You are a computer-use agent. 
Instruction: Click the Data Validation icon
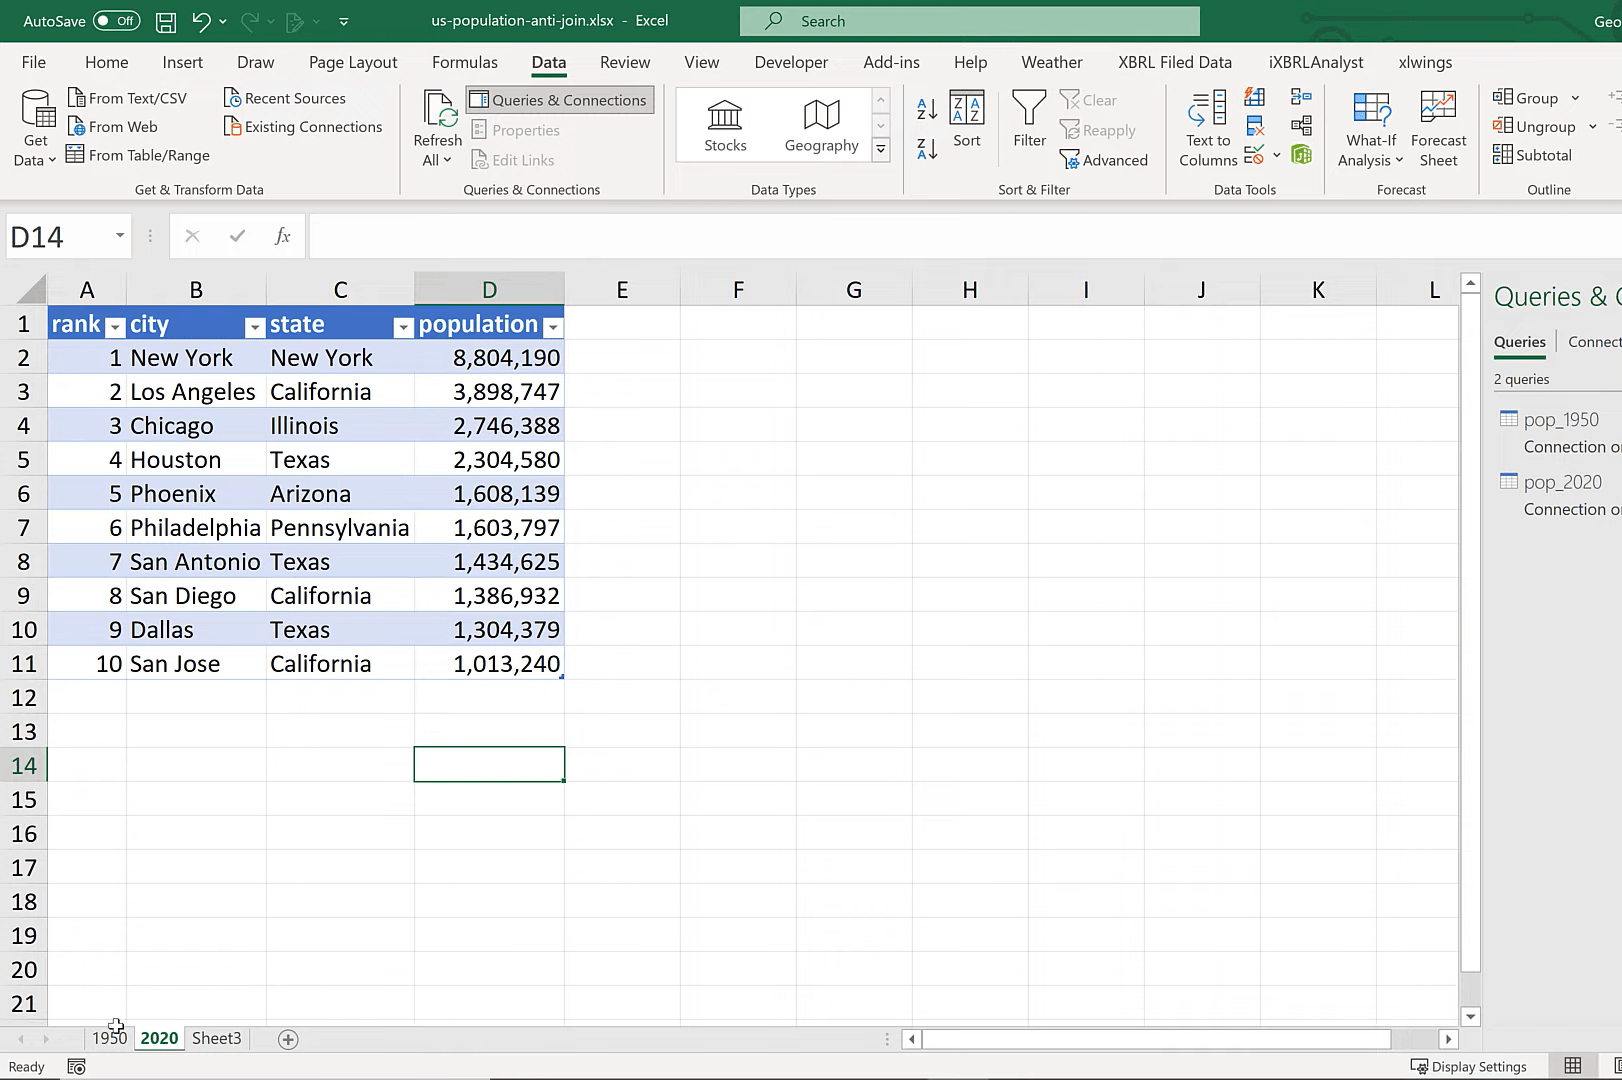pos(1254,155)
